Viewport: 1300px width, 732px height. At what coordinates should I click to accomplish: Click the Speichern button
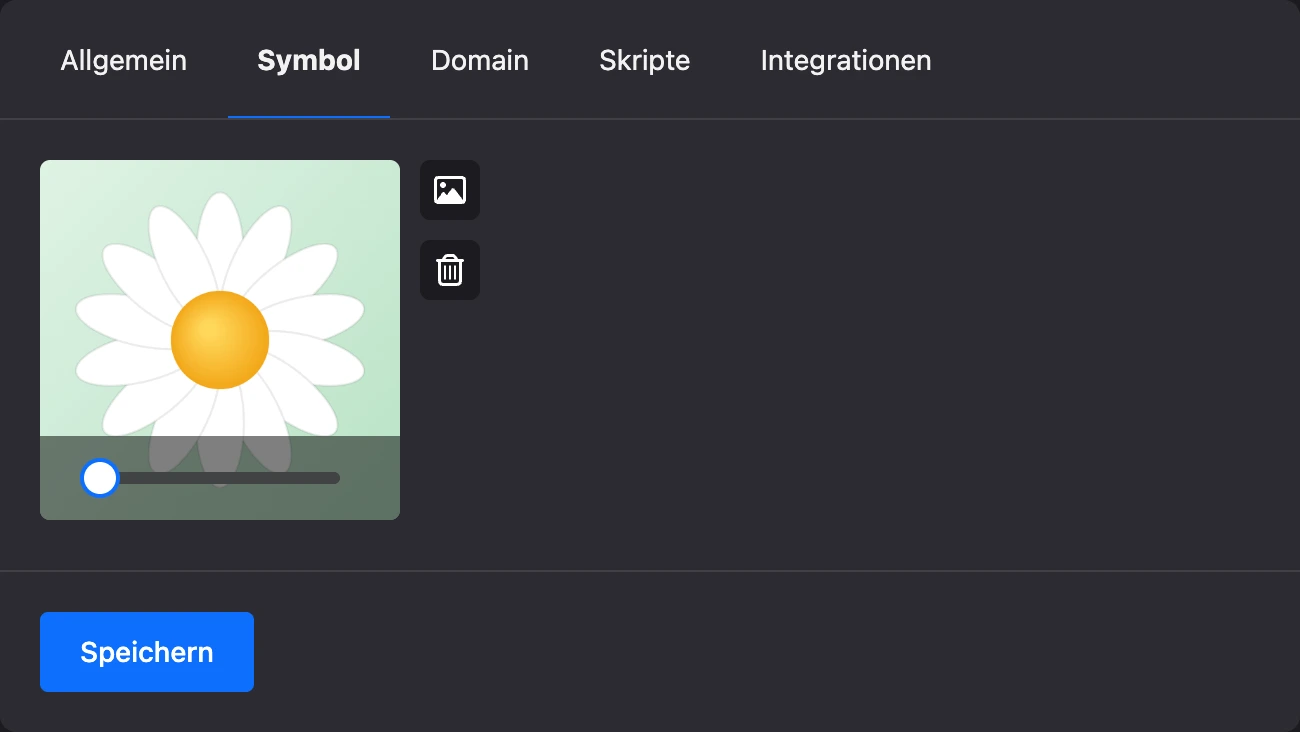pyautogui.click(x=147, y=652)
